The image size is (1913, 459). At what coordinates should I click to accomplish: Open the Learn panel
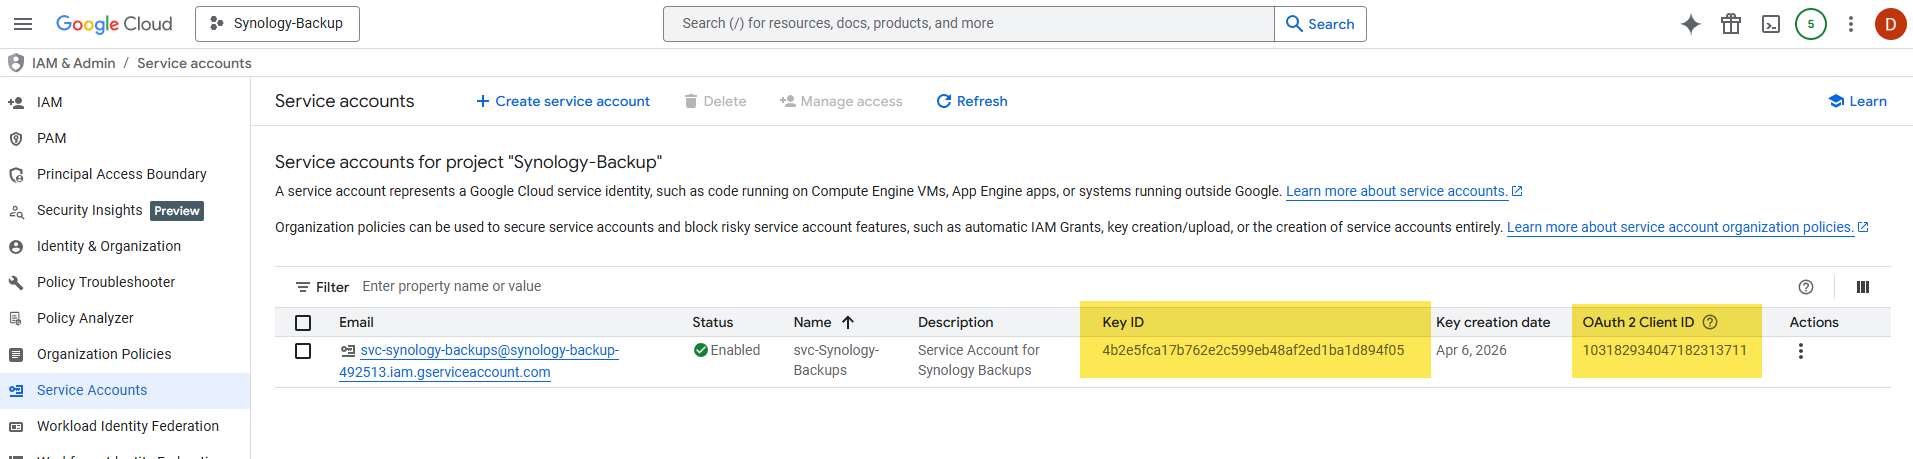click(1857, 101)
